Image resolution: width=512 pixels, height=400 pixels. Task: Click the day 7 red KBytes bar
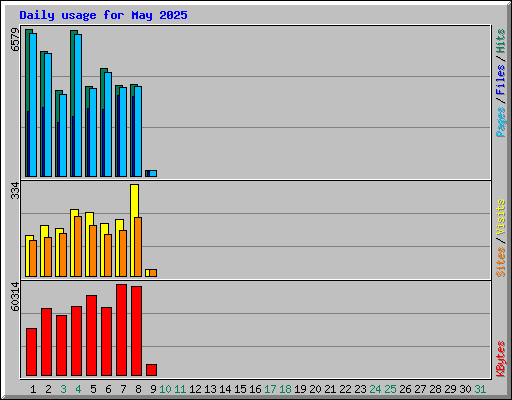[122, 330]
